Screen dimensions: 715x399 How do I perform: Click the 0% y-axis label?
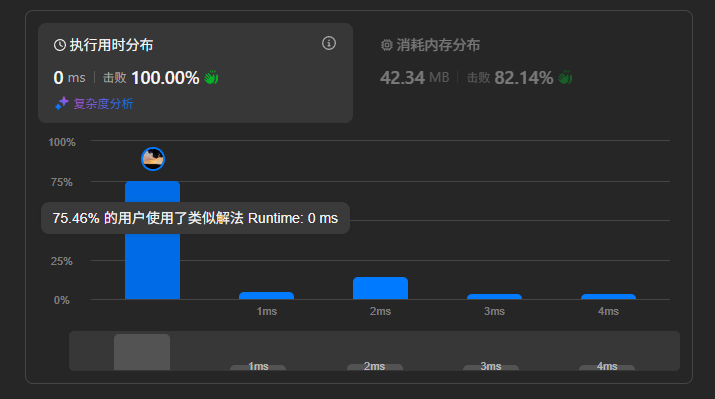click(x=62, y=301)
